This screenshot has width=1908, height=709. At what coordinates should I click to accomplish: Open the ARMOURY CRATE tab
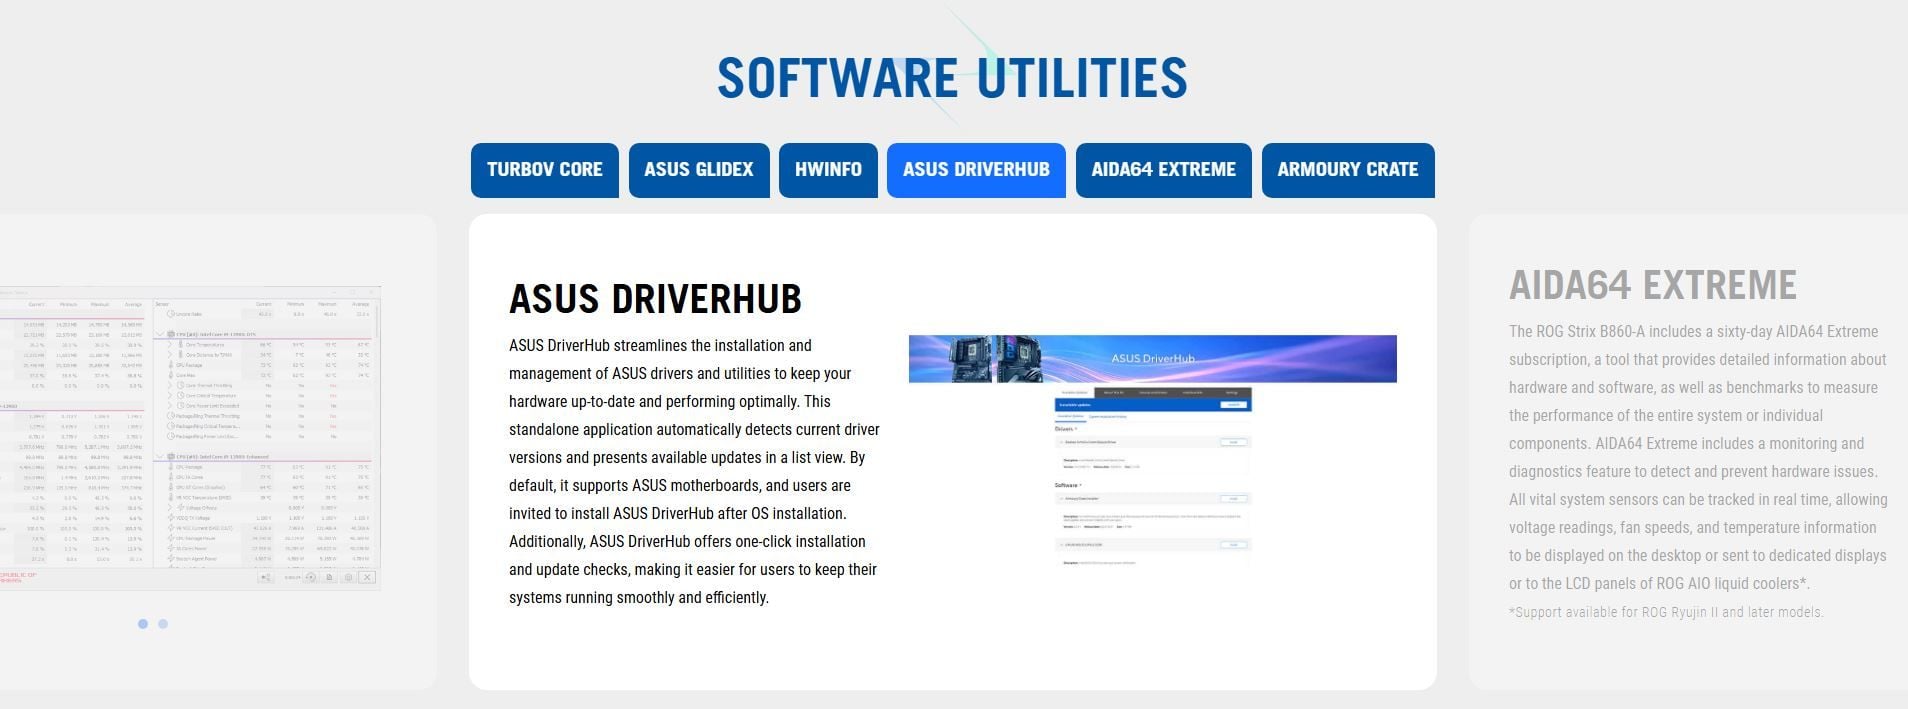[x=1347, y=170]
